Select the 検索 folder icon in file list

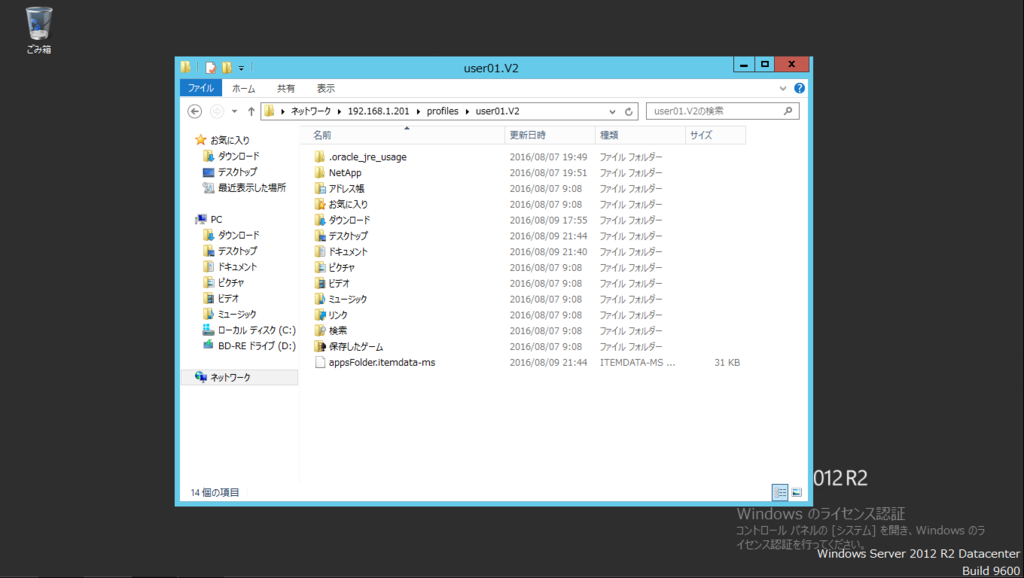[319, 330]
